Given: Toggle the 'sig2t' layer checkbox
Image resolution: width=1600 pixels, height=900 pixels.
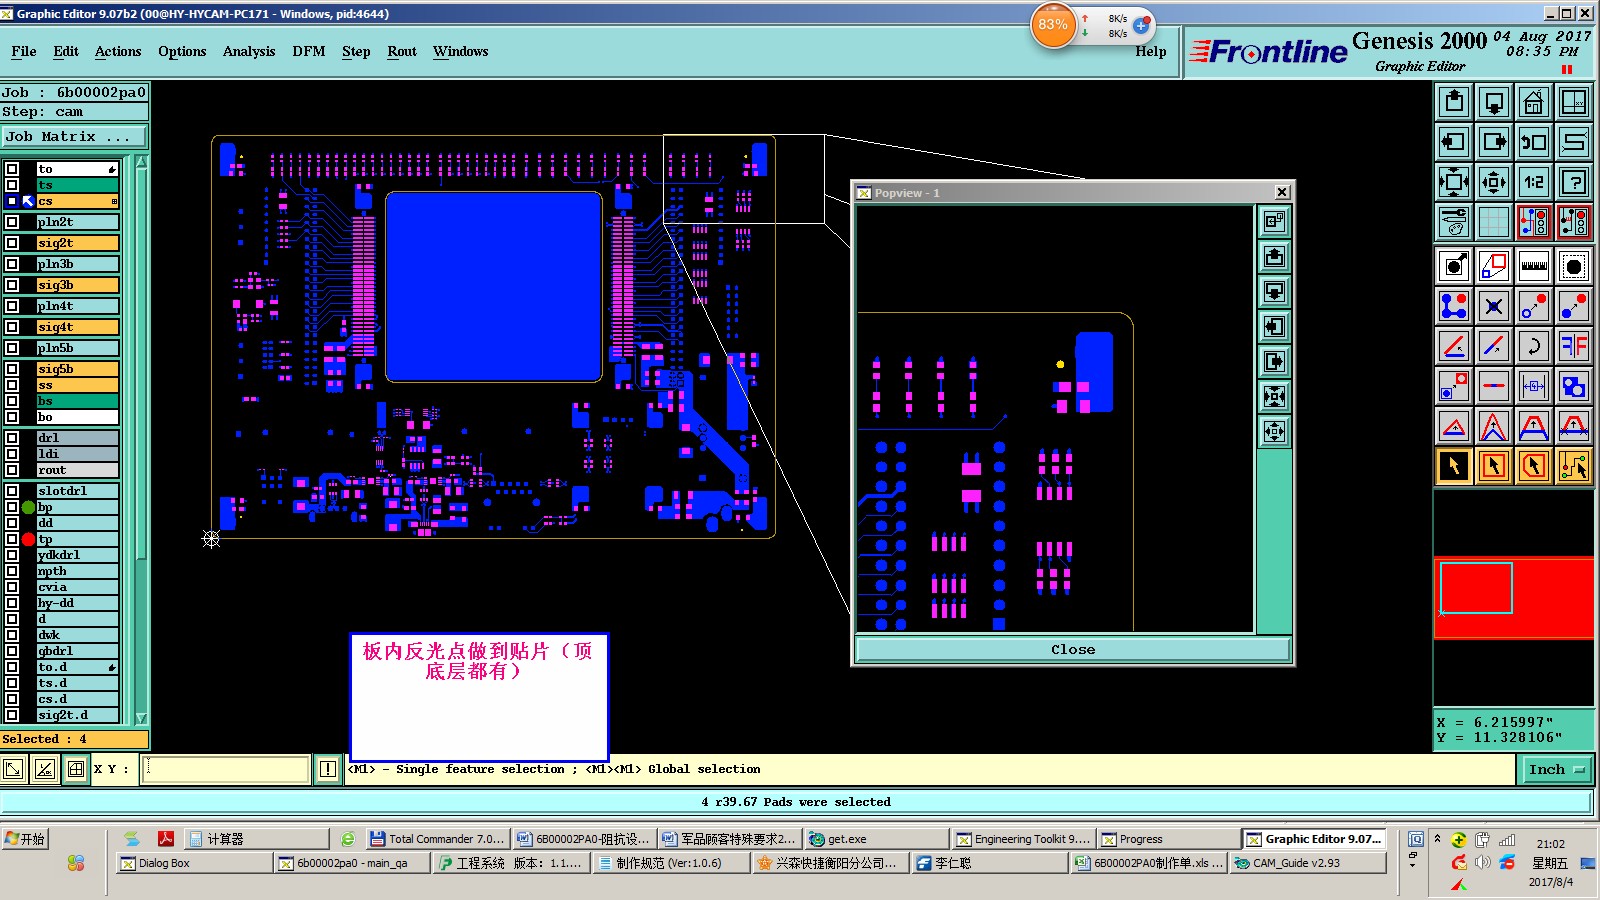Looking at the screenshot, I should tap(12, 243).
